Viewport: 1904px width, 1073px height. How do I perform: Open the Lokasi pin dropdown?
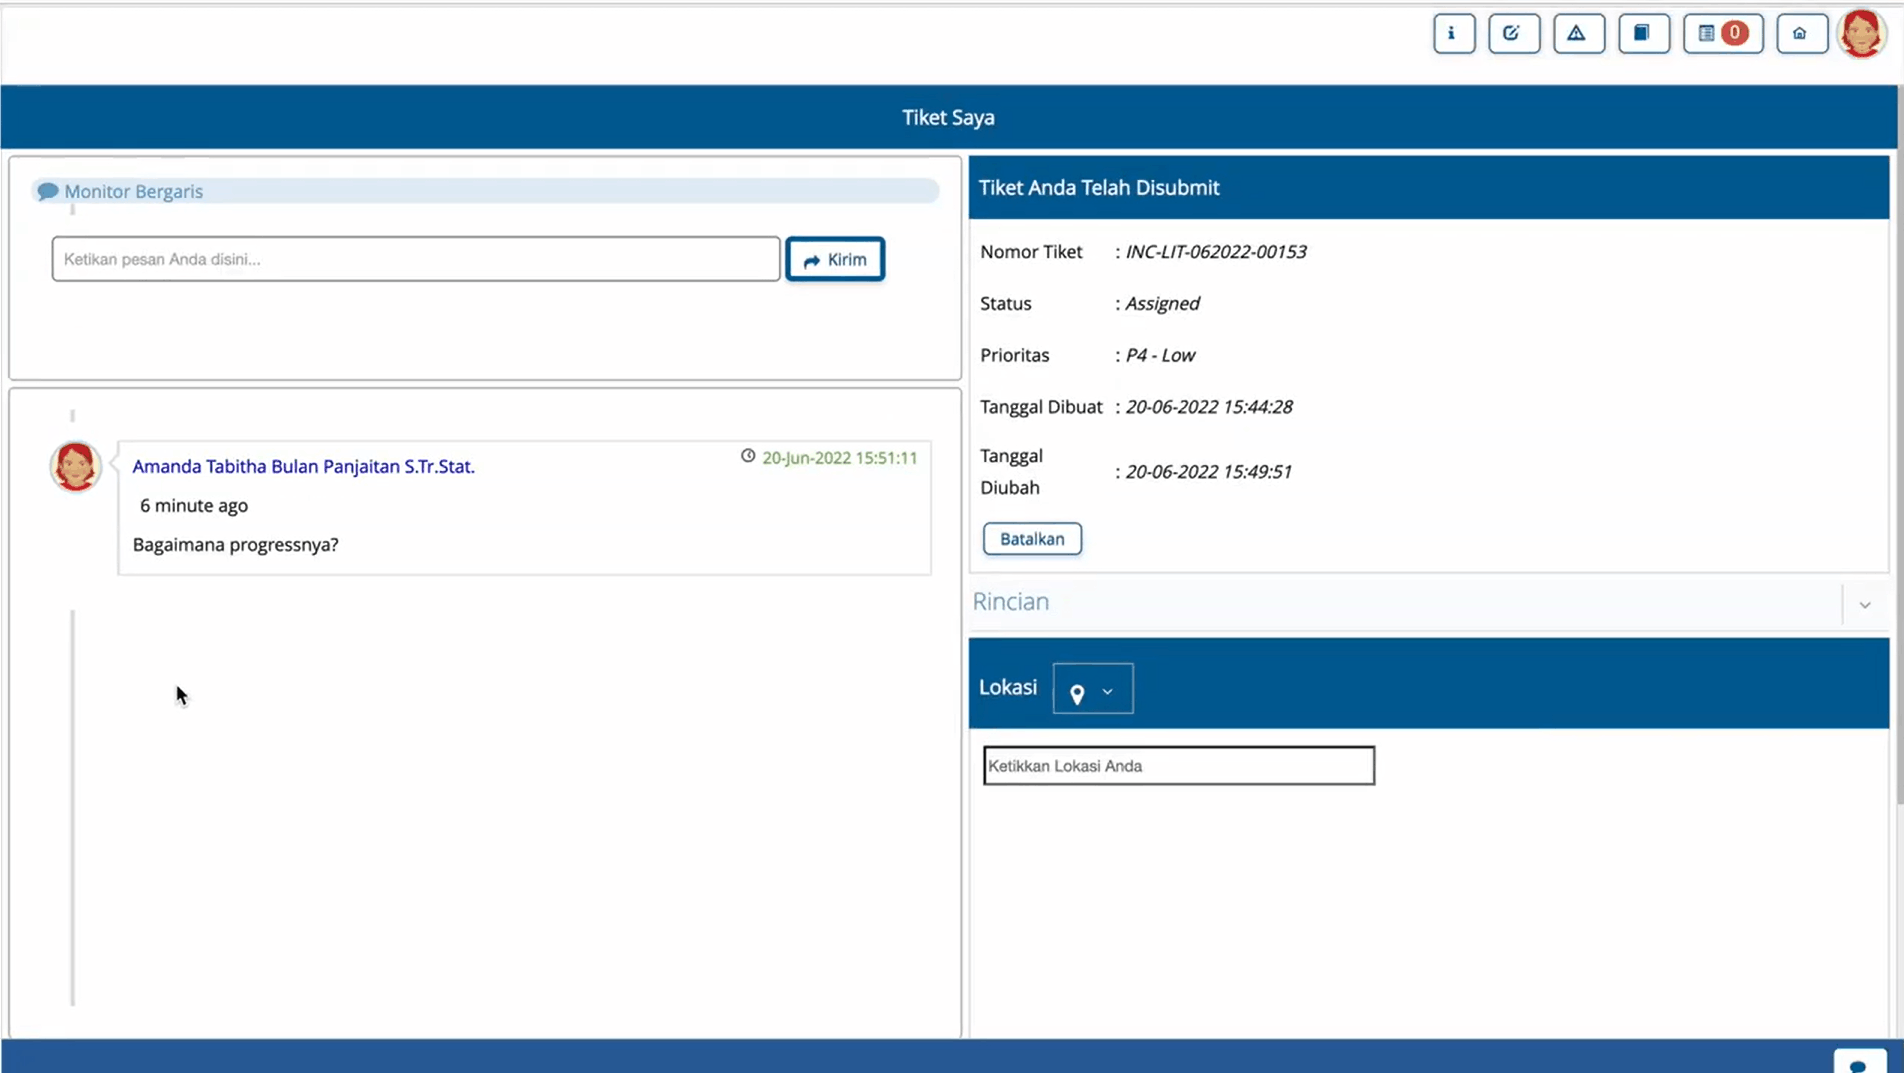point(1093,689)
